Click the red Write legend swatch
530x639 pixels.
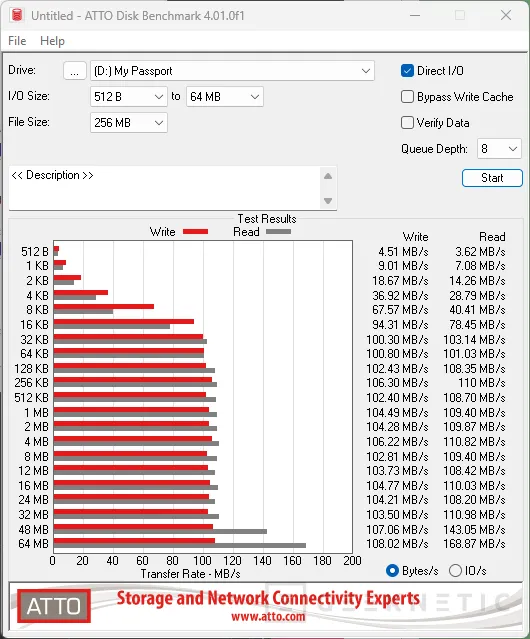tap(196, 231)
